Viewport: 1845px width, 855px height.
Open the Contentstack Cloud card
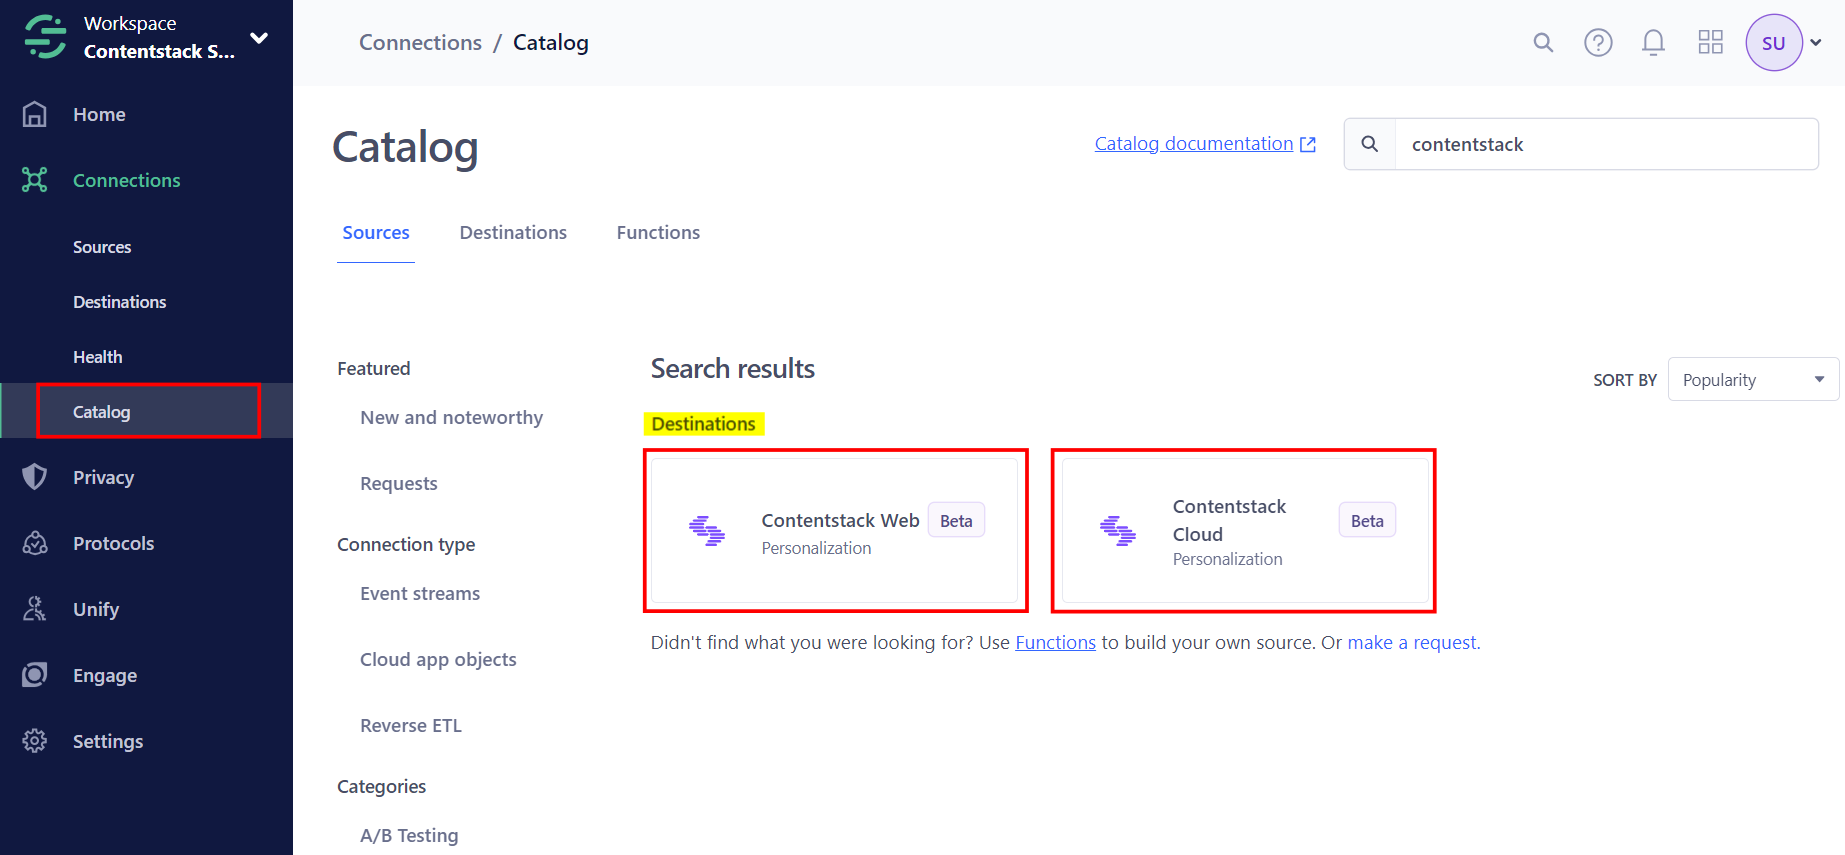coord(1245,530)
